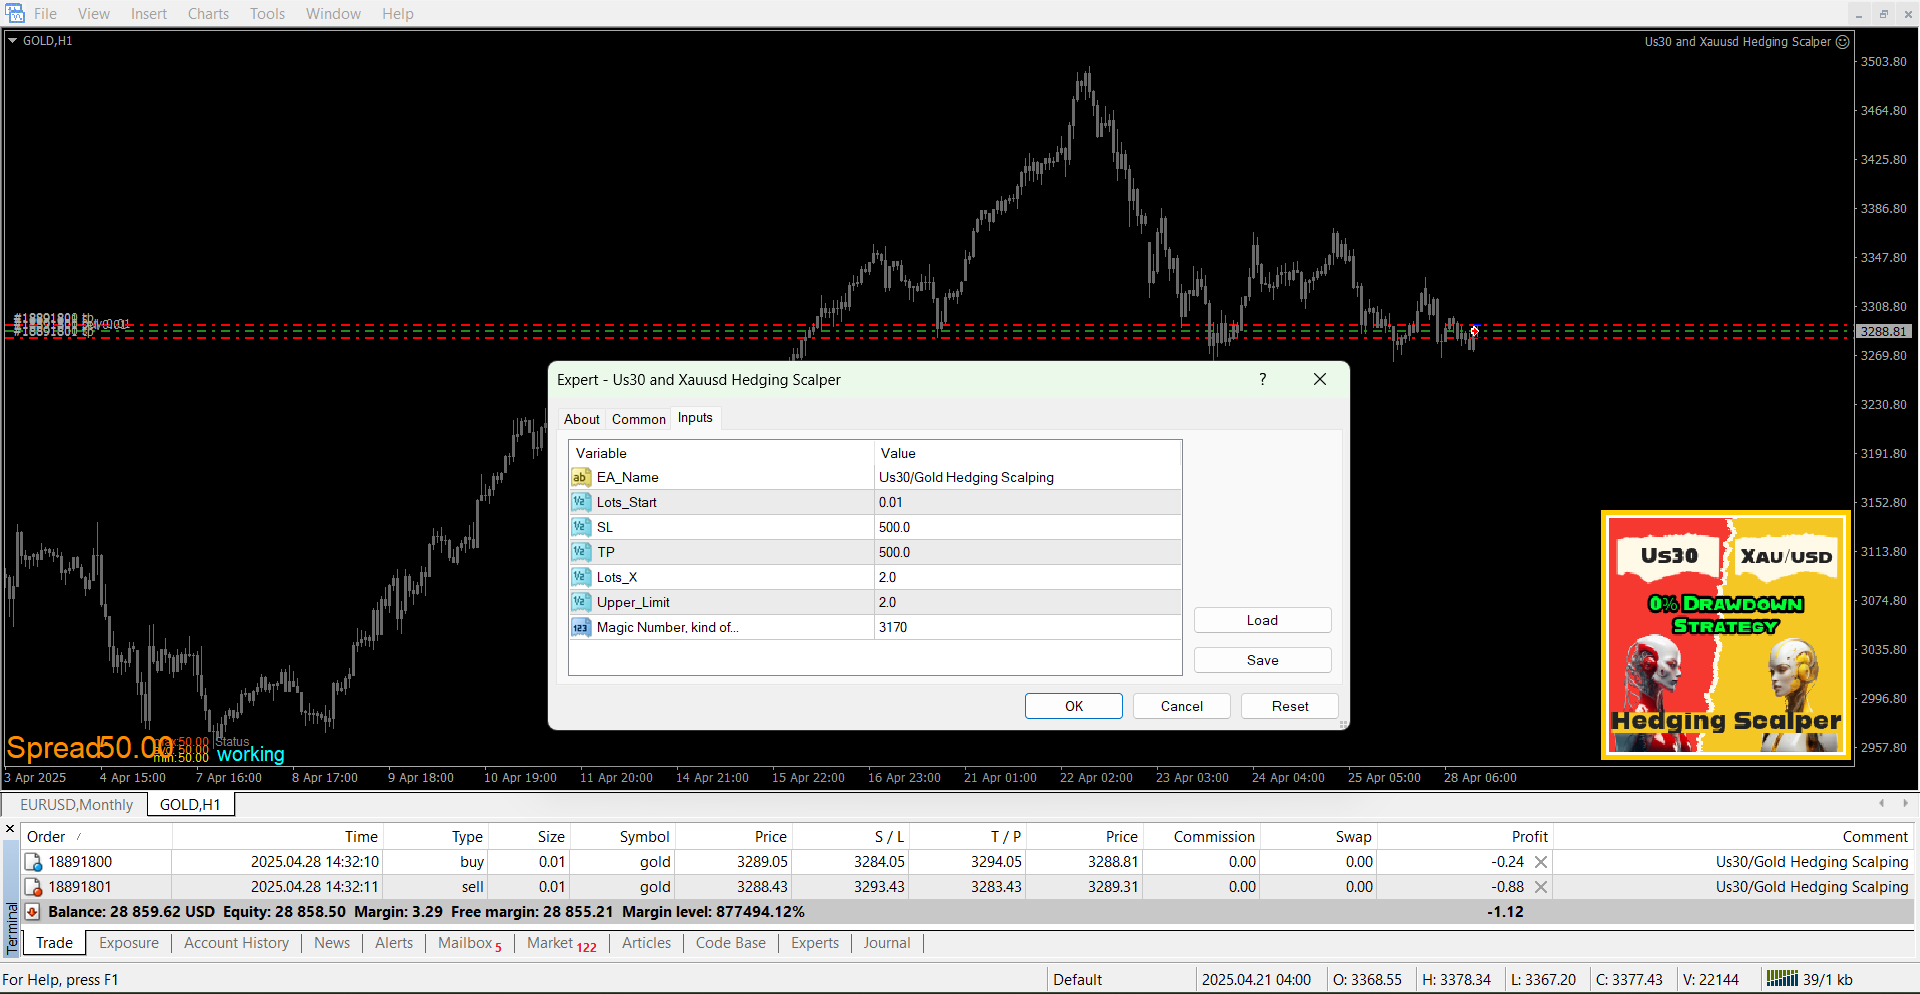
Task: Edit the Lots_Start value field
Action: coord(1027,502)
